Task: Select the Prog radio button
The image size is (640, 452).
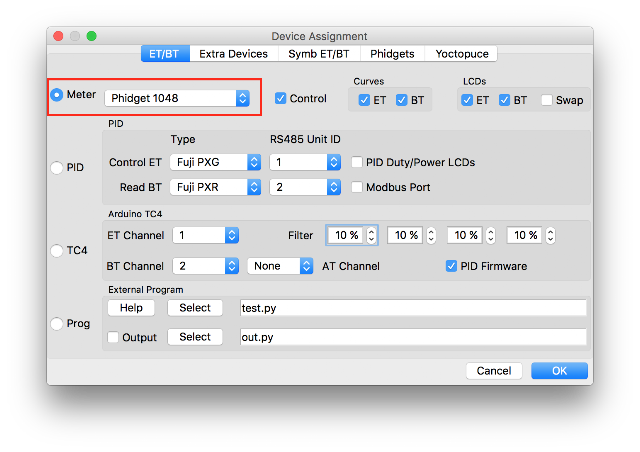Action: pyautogui.click(x=57, y=324)
